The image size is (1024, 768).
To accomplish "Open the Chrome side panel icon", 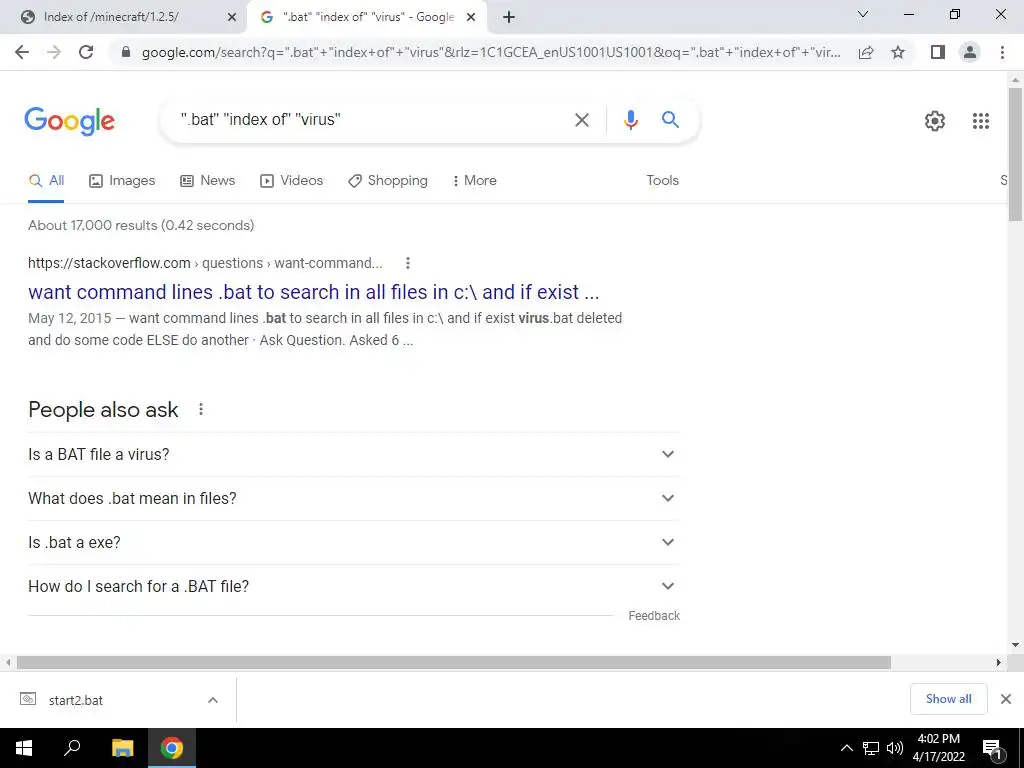I will [938, 52].
